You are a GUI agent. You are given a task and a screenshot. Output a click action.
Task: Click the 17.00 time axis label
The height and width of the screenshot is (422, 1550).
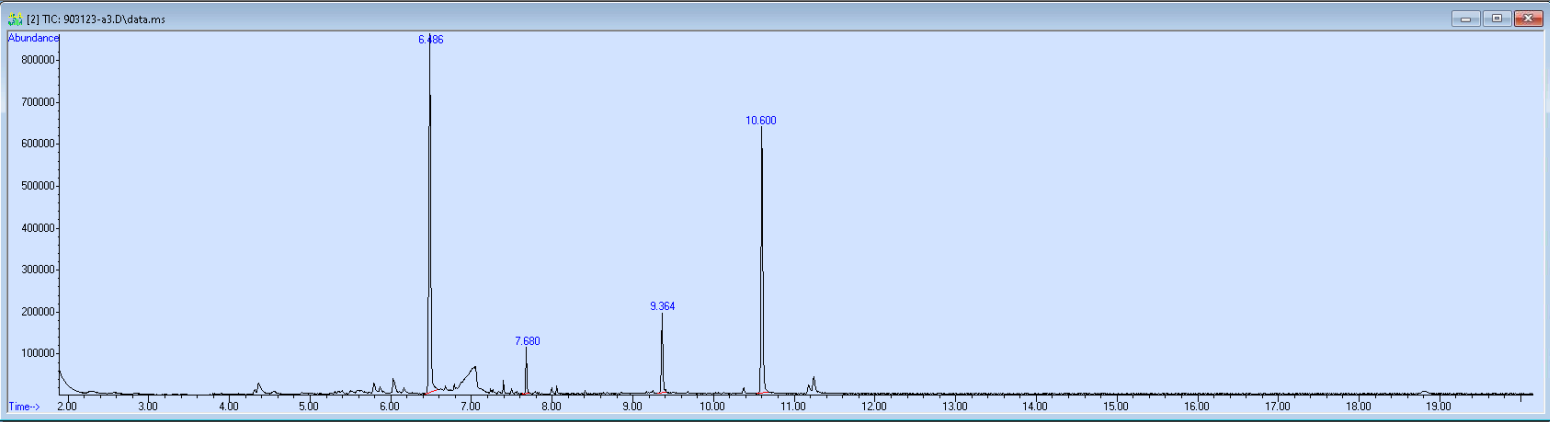click(x=1277, y=407)
